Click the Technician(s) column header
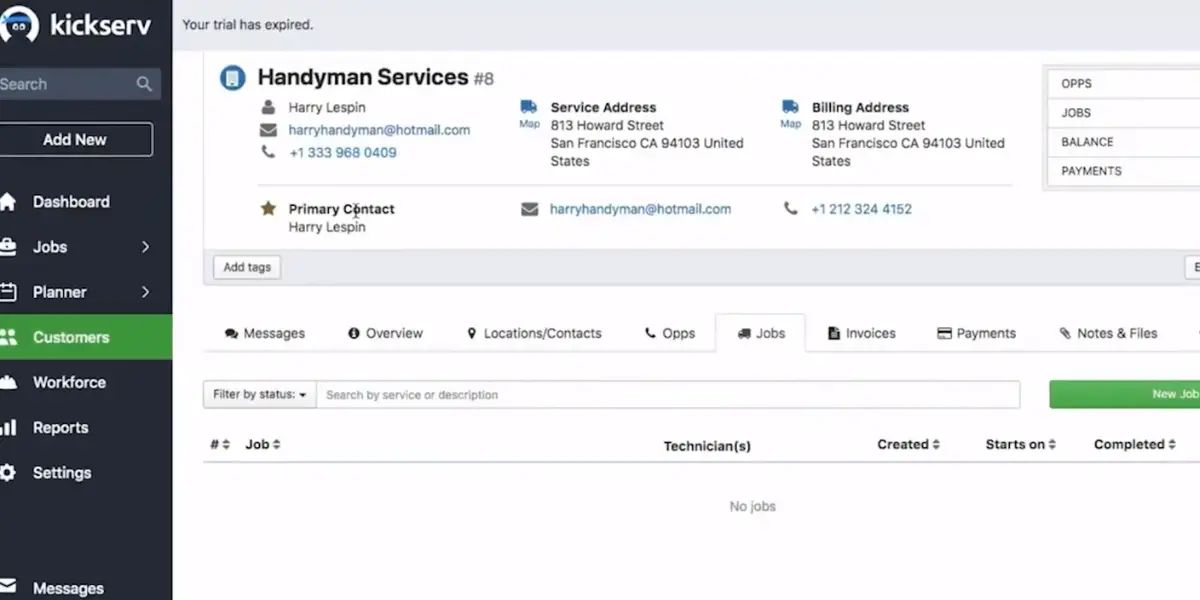The image size is (1200, 600). pyautogui.click(x=707, y=446)
